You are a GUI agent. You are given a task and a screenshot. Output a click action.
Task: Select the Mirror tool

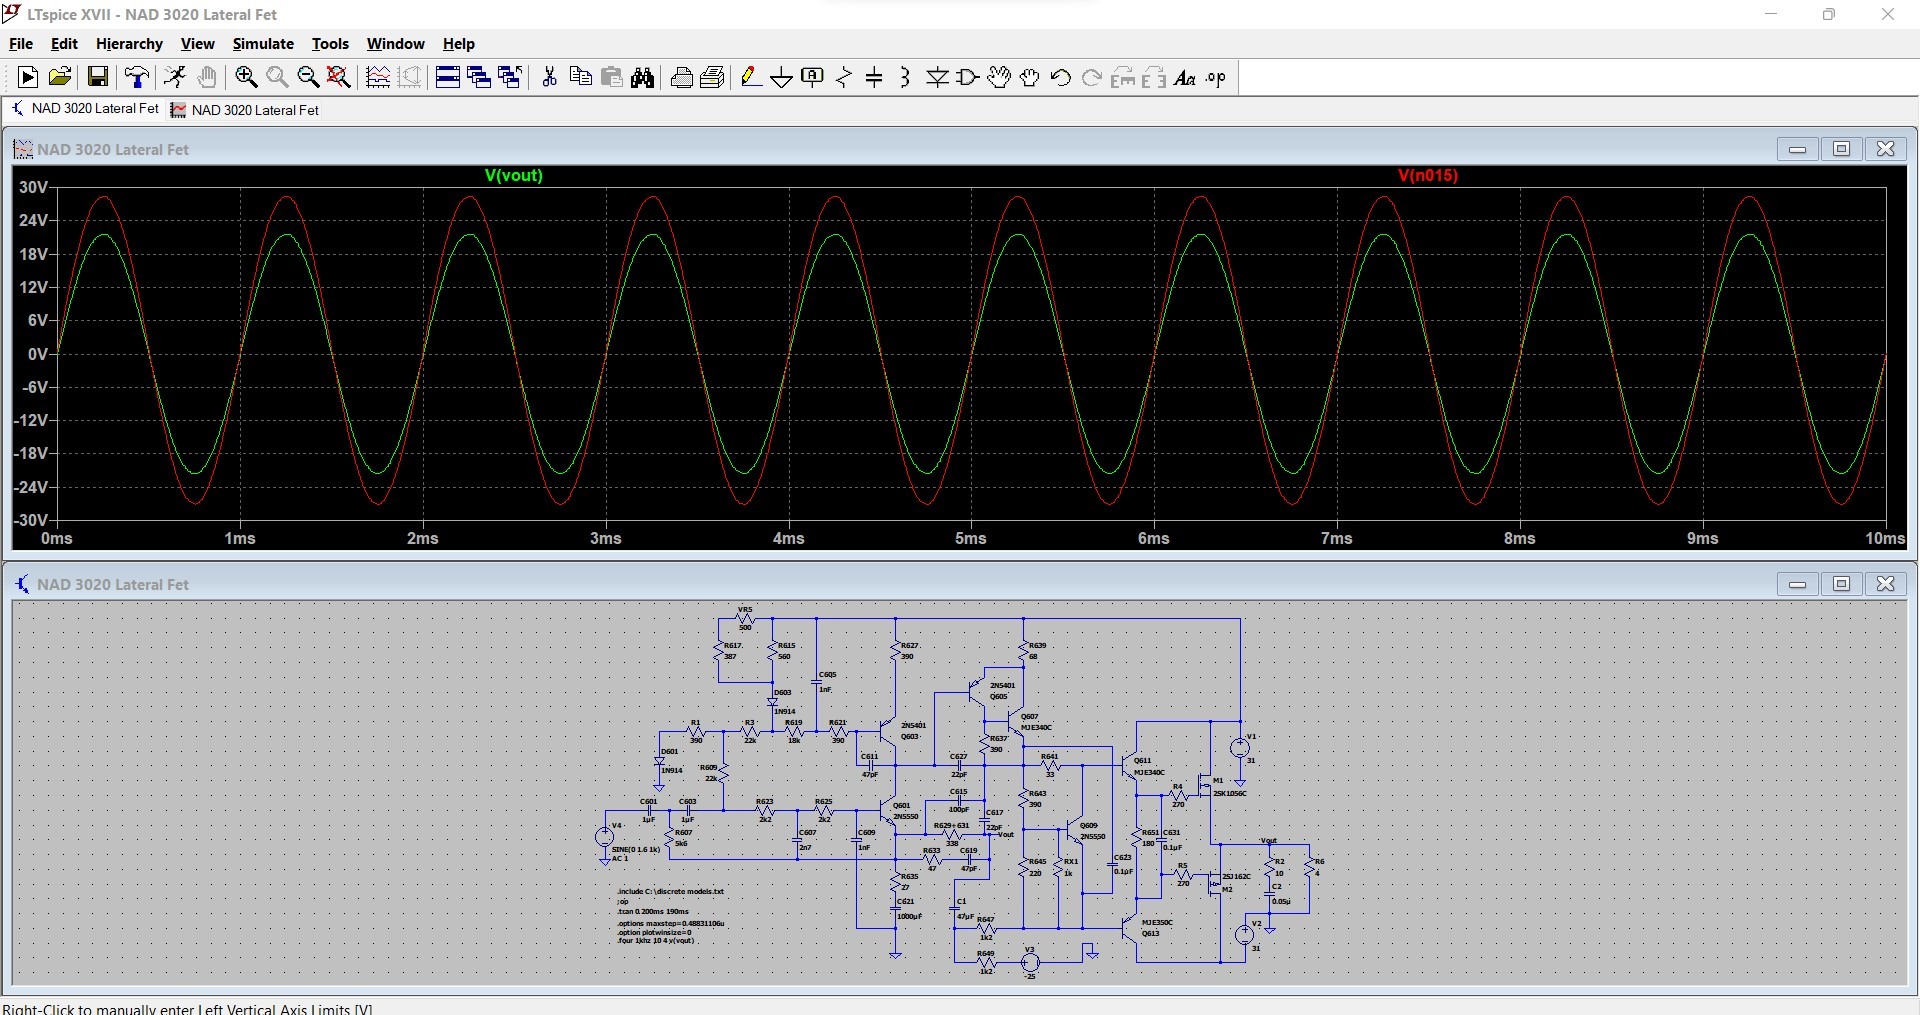coord(1154,77)
